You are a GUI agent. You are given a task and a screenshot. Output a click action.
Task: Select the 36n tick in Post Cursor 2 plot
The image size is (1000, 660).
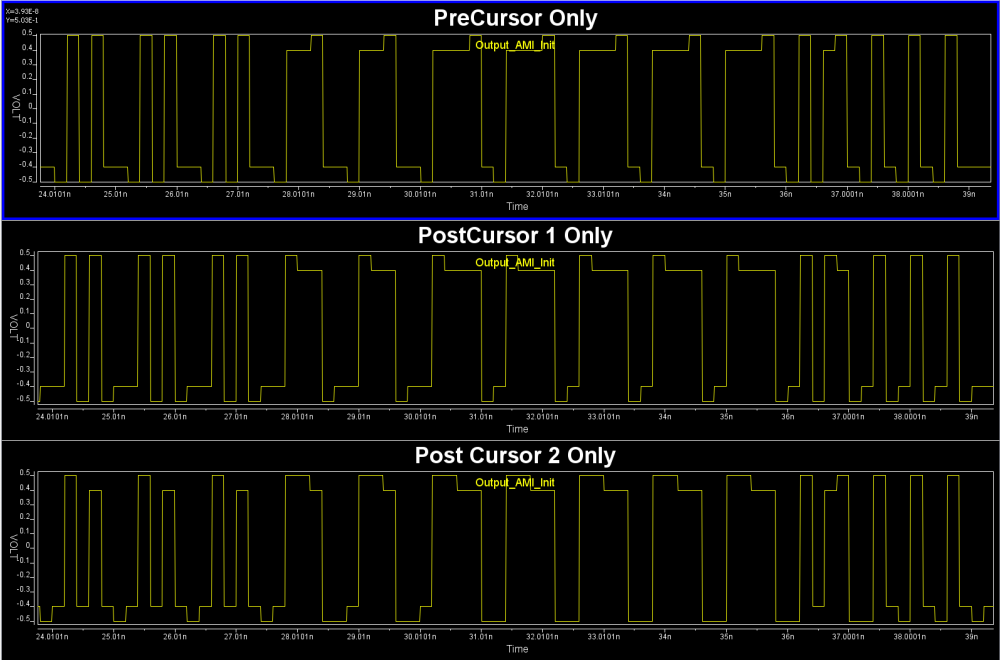tap(785, 636)
